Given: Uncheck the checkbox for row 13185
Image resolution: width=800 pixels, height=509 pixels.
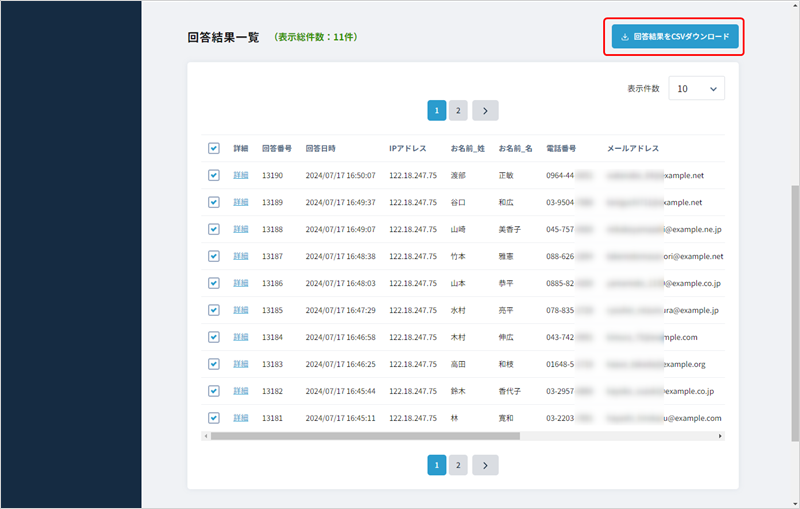Looking at the screenshot, I should pos(214,310).
